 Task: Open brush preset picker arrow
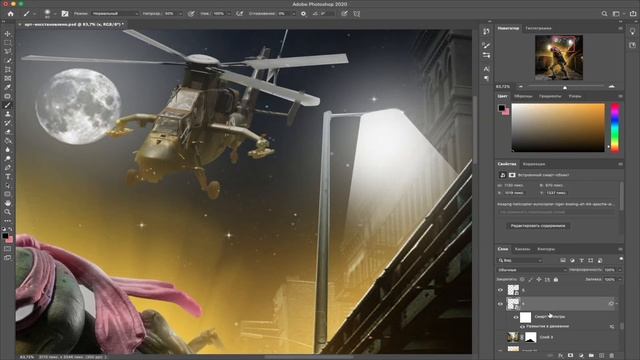coord(55,13)
